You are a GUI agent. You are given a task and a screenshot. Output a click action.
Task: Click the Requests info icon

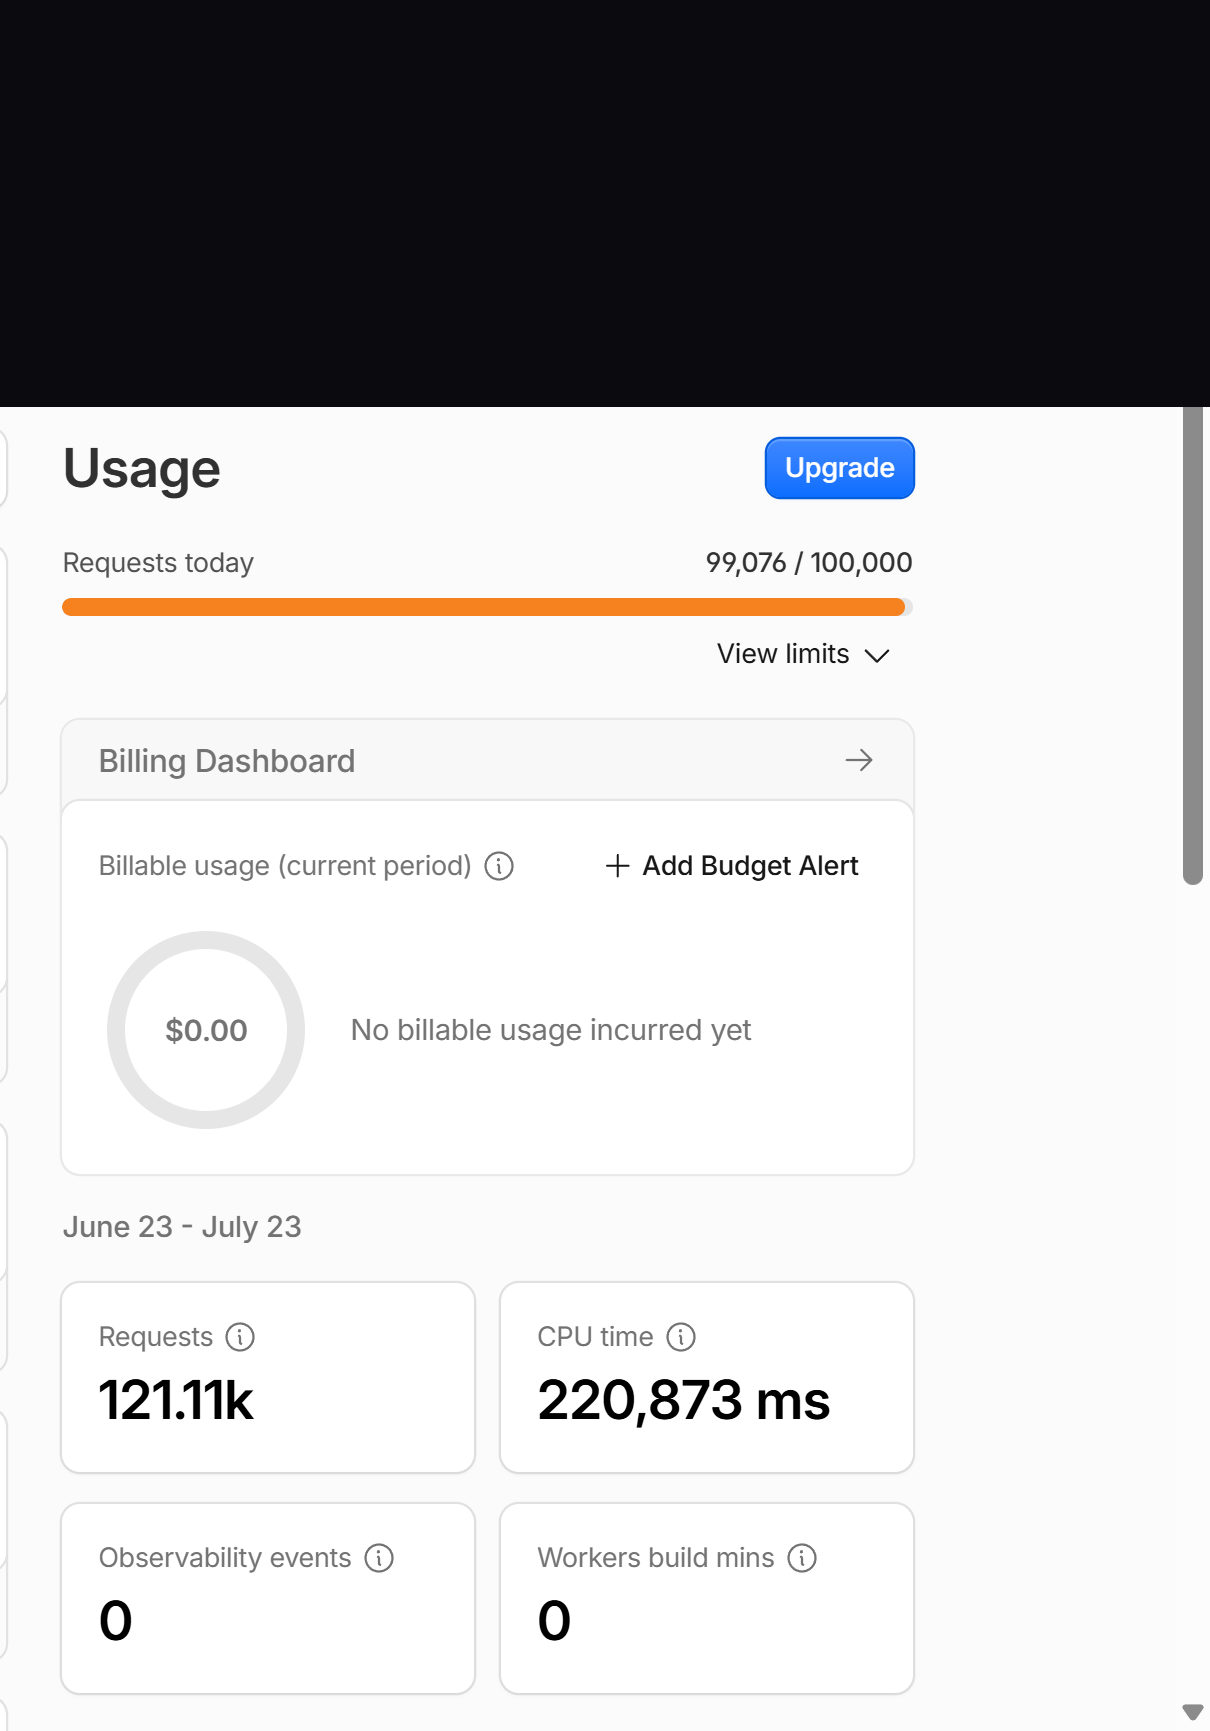[x=240, y=1337]
